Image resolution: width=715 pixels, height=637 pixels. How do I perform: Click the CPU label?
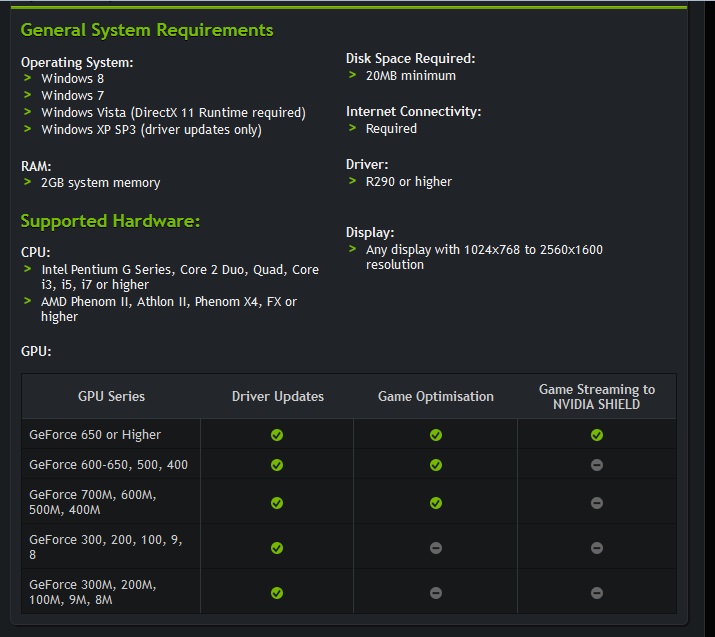(36, 253)
